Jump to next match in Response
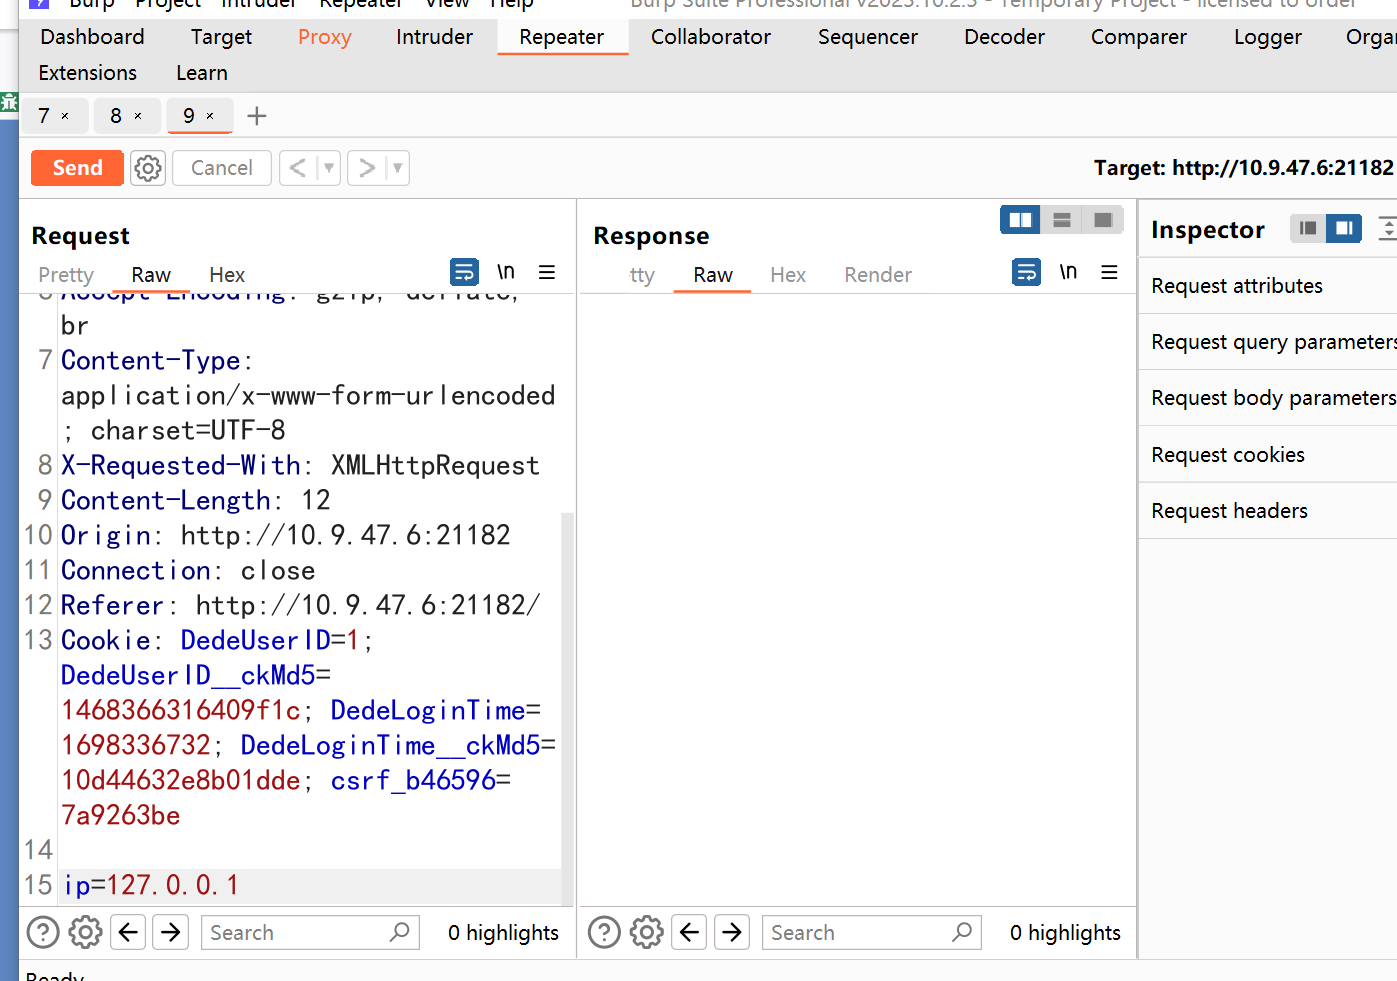The width and height of the screenshot is (1397, 981). pos(732,932)
